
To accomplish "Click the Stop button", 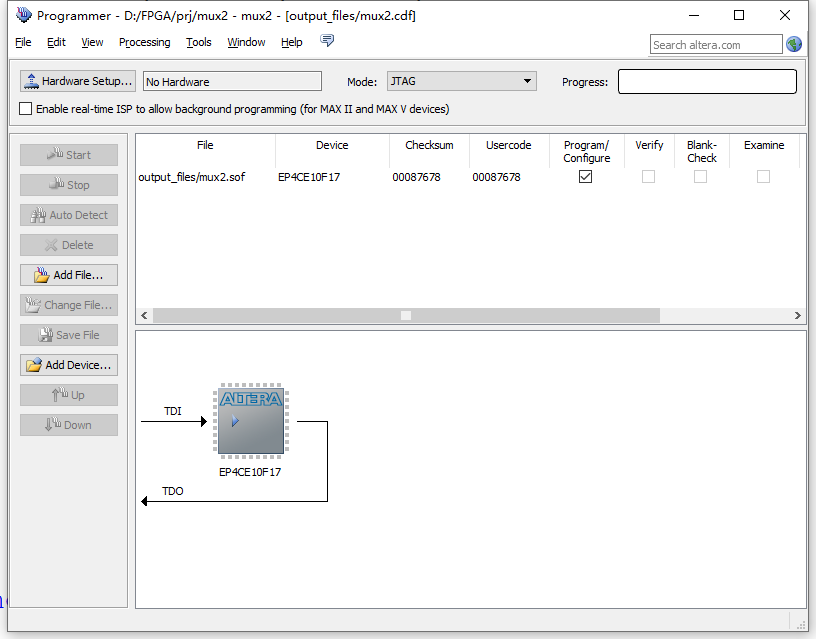I will point(69,185).
